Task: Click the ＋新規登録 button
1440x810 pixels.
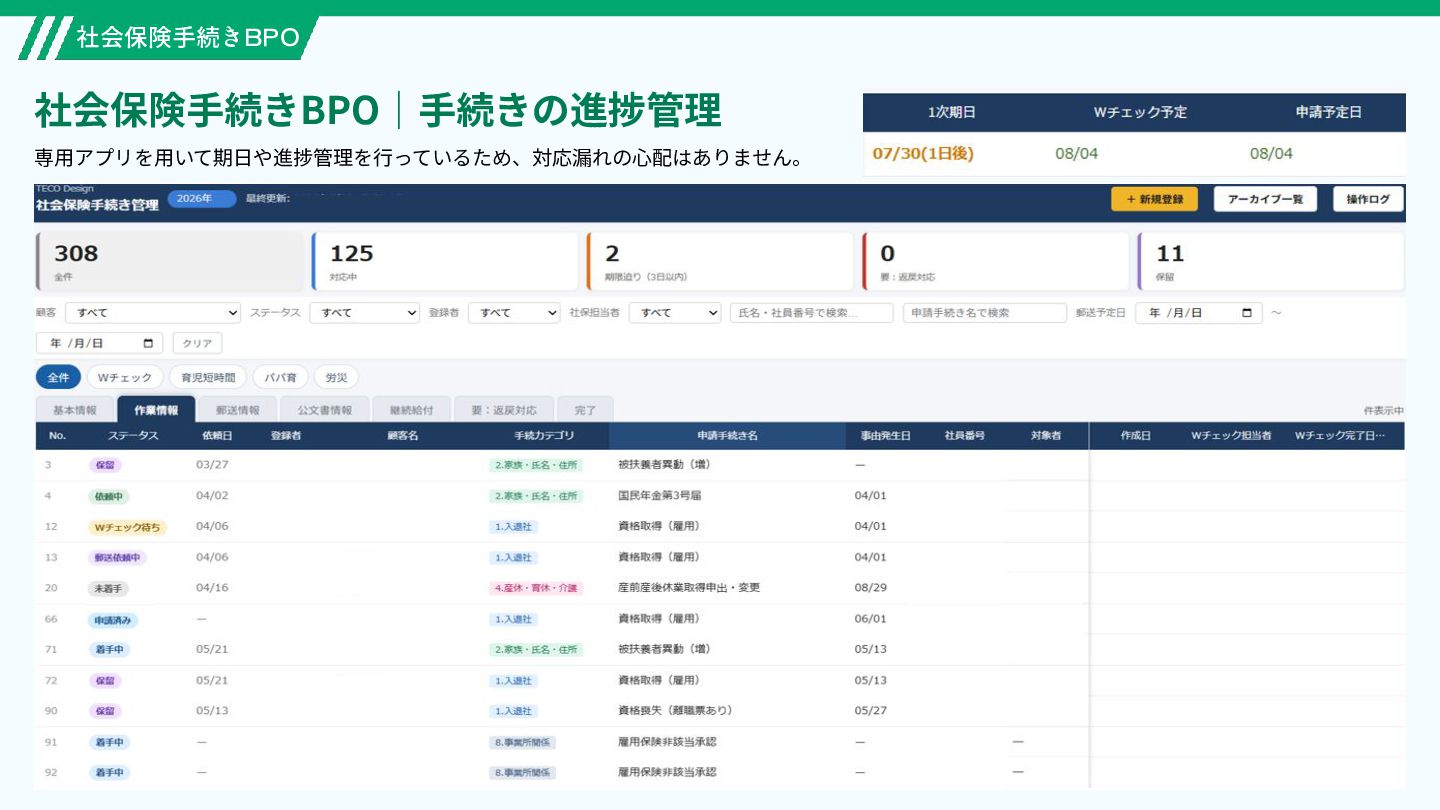Action: click(1154, 199)
